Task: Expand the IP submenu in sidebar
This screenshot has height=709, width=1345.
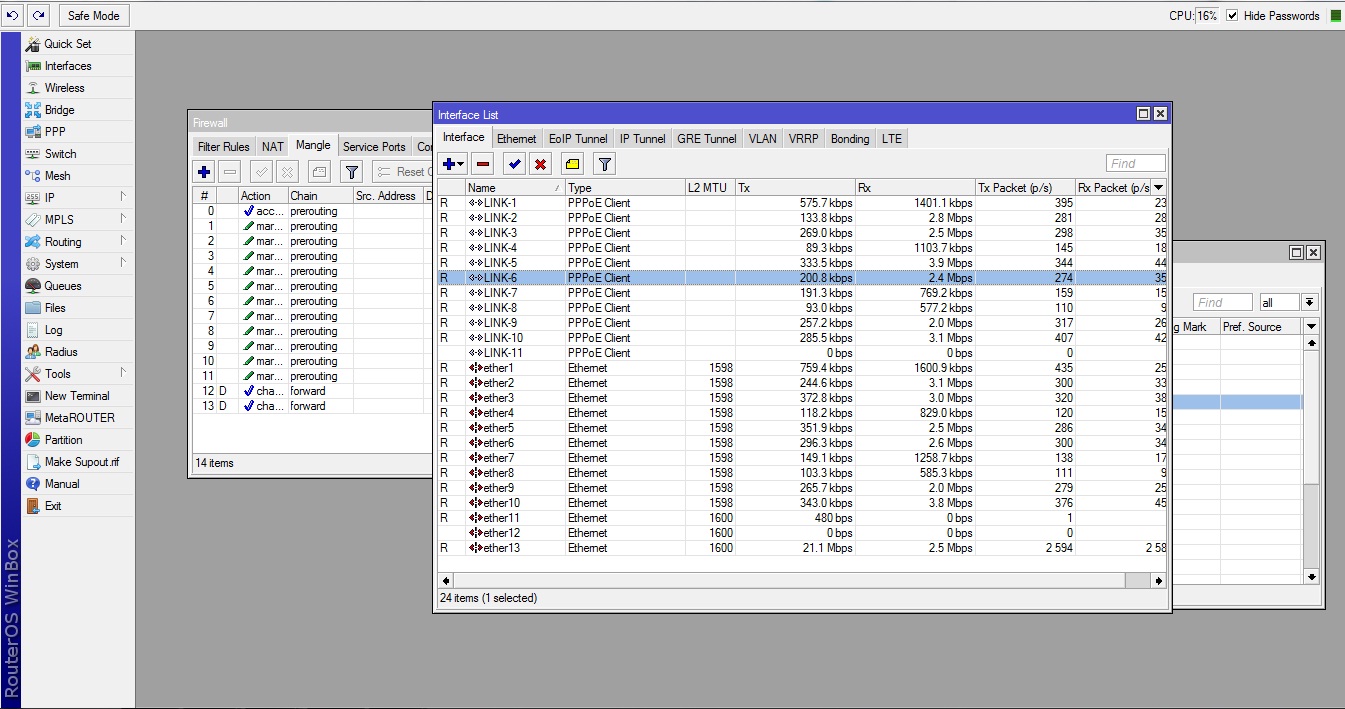Action: (50, 198)
